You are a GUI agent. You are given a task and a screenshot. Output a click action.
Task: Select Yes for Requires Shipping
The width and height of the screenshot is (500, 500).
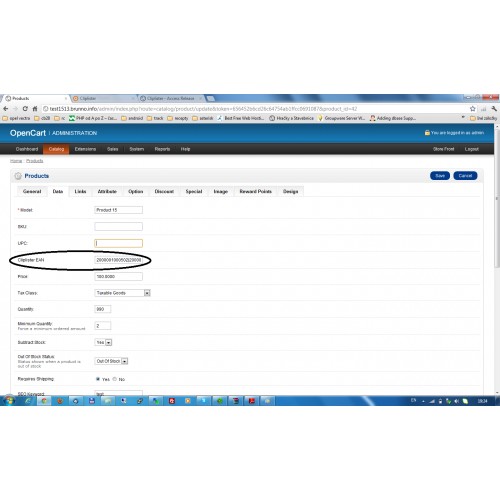tap(98, 379)
